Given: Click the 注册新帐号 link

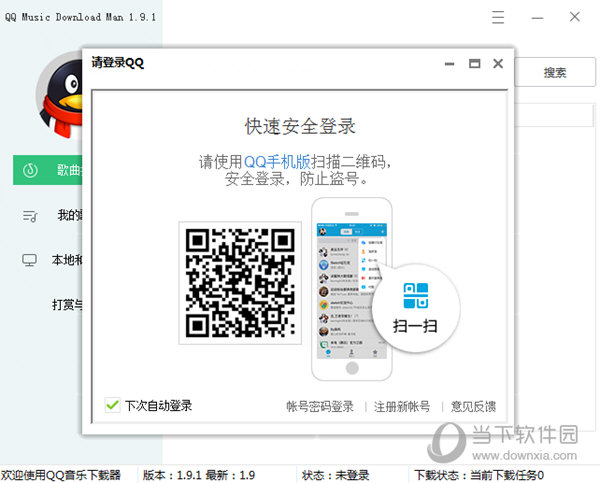Looking at the screenshot, I should pyautogui.click(x=402, y=406).
